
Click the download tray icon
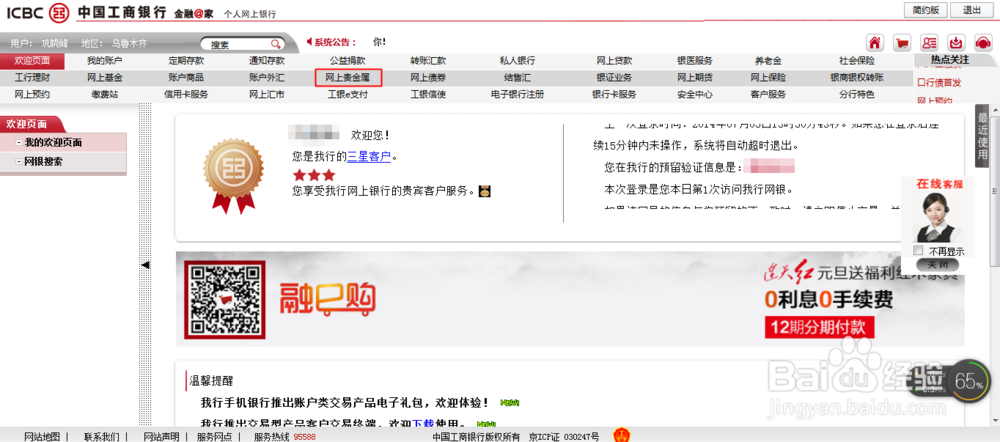(x=956, y=43)
